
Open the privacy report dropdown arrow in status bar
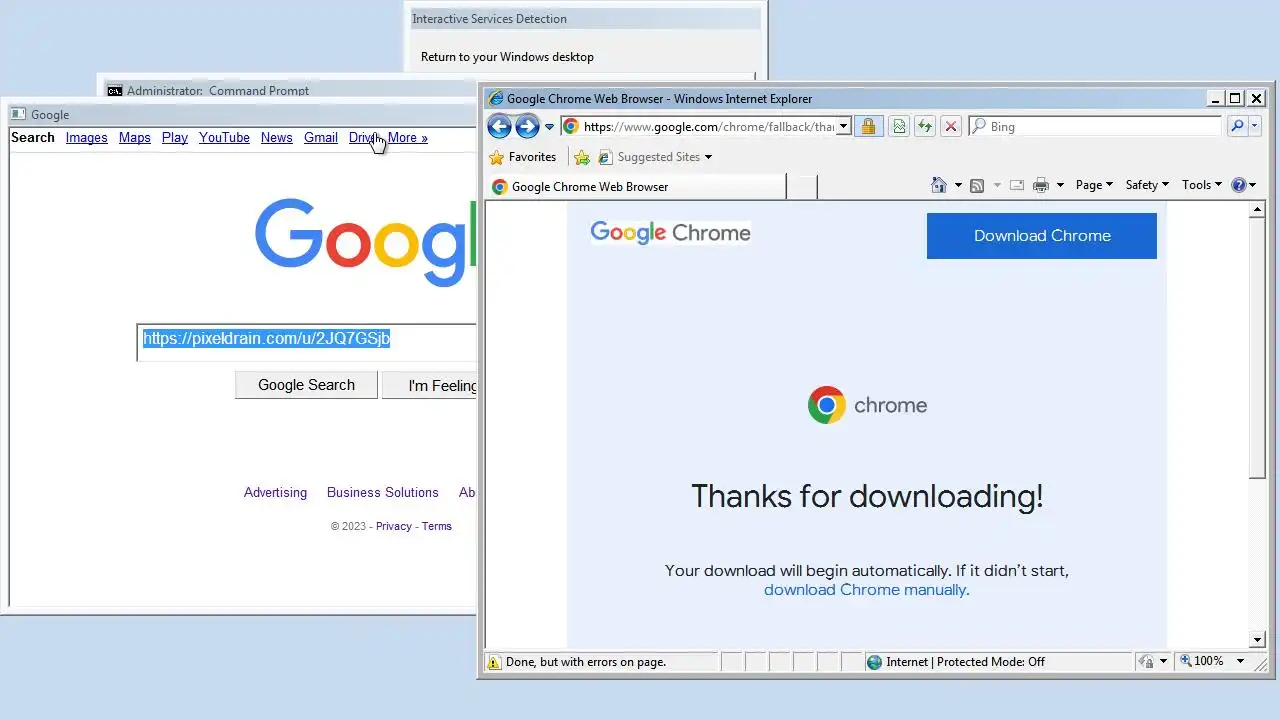tap(1163, 662)
